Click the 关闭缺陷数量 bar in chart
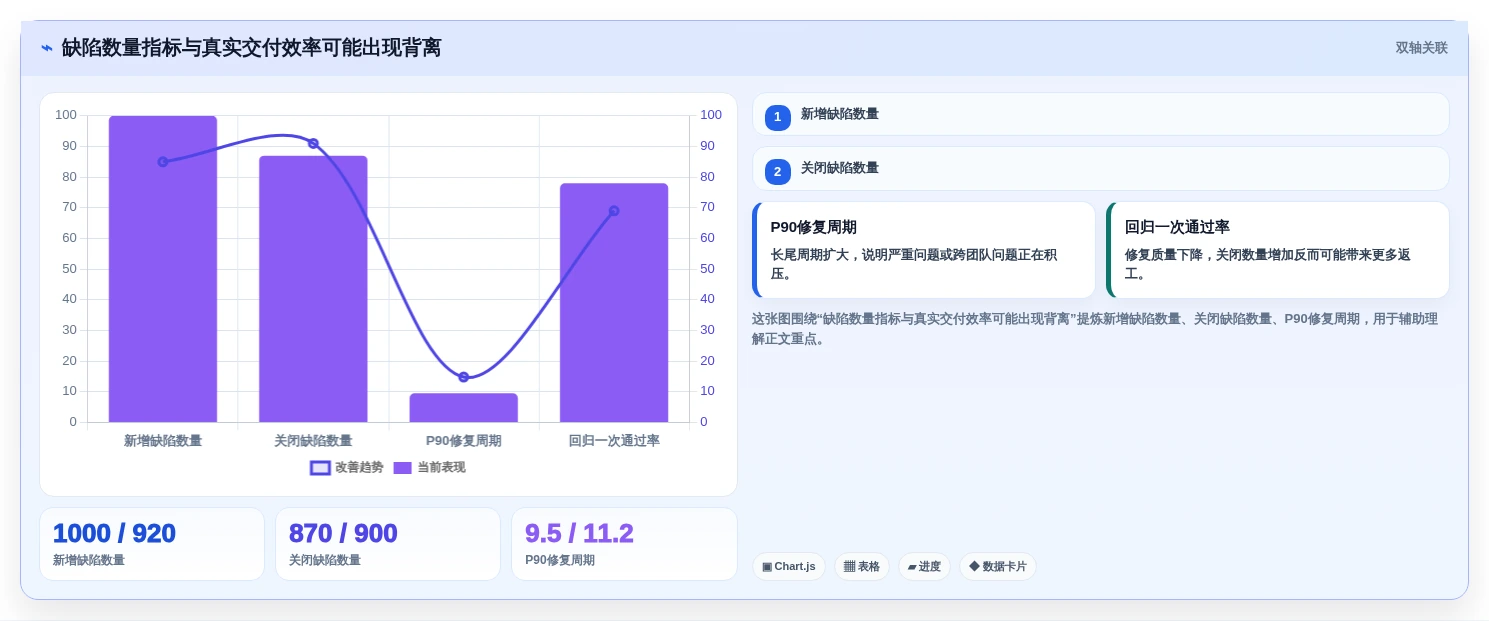Image resolution: width=1489 pixels, height=621 pixels. pos(313,289)
